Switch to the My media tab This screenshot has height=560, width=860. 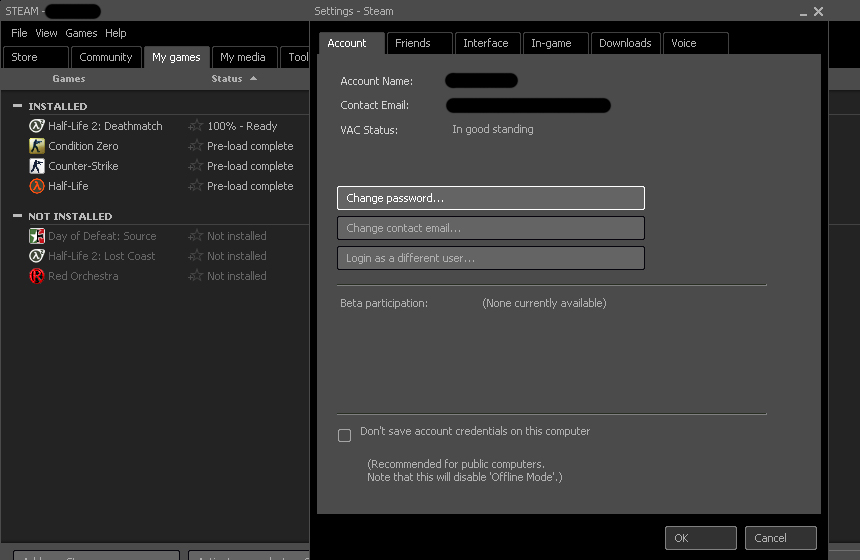(x=243, y=57)
